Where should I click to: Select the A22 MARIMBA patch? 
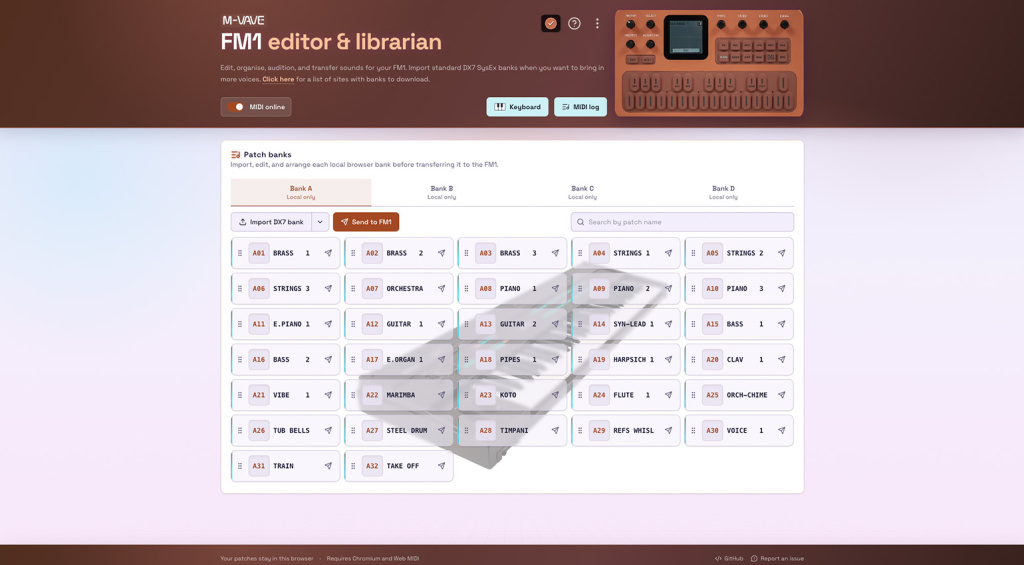399,395
